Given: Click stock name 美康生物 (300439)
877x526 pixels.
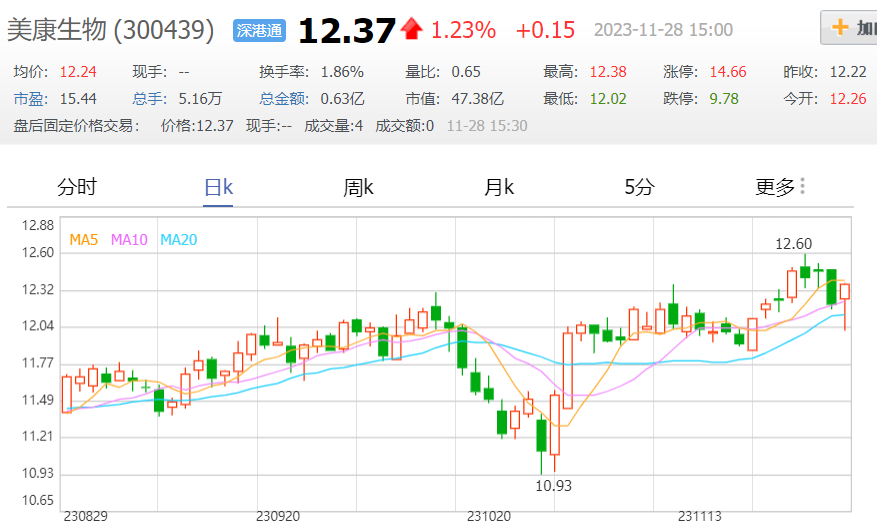Looking at the screenshot, I should tap(110, 30).
